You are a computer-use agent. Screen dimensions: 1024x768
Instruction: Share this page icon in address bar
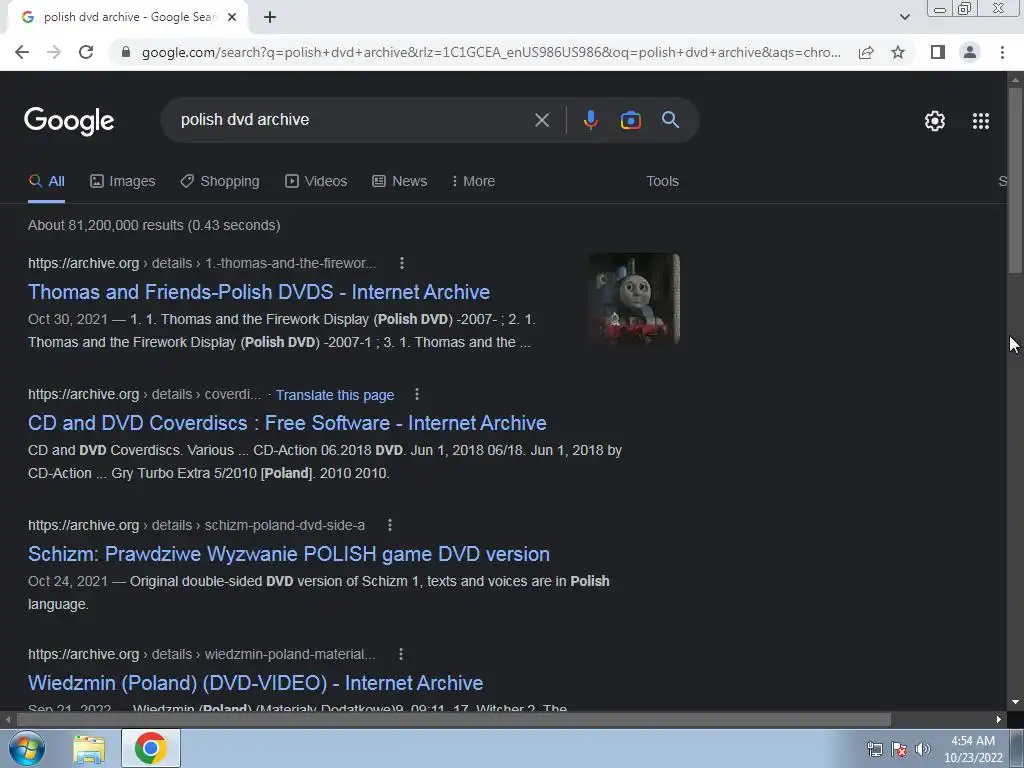866,52
